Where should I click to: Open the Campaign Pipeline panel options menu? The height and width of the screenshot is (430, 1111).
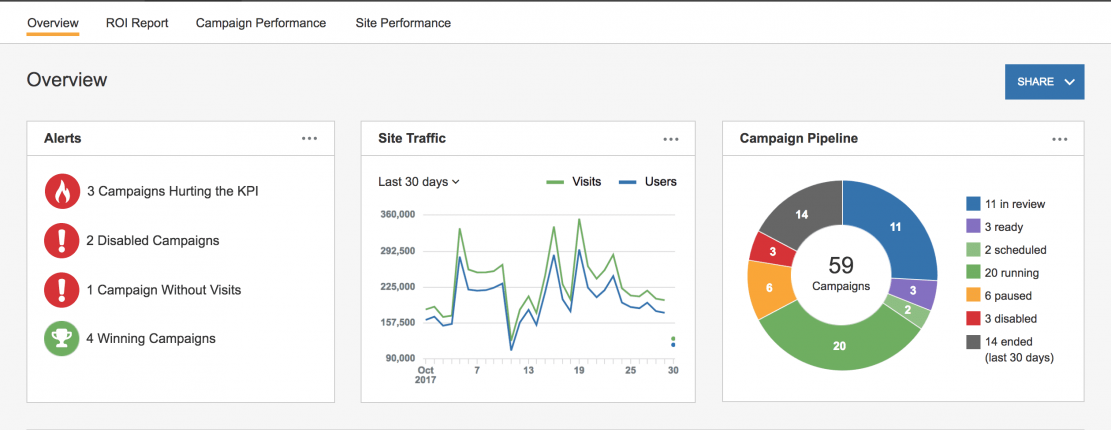[1060, 139]
